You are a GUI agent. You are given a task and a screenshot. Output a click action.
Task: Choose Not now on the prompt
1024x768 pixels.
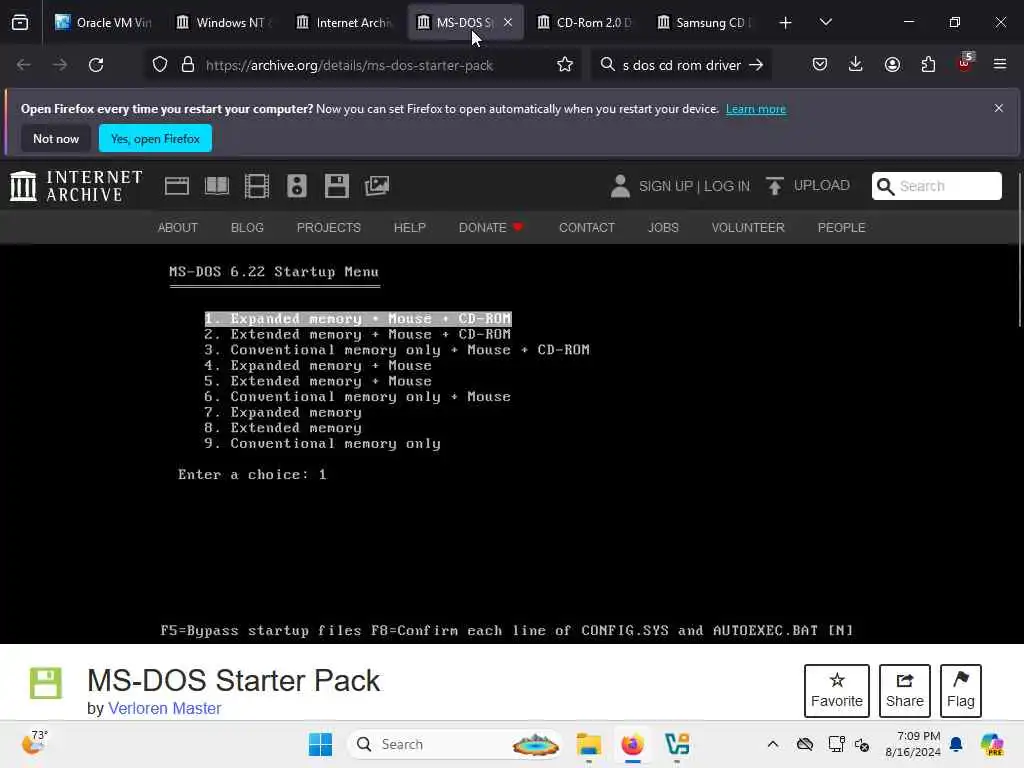coord(56,138)
